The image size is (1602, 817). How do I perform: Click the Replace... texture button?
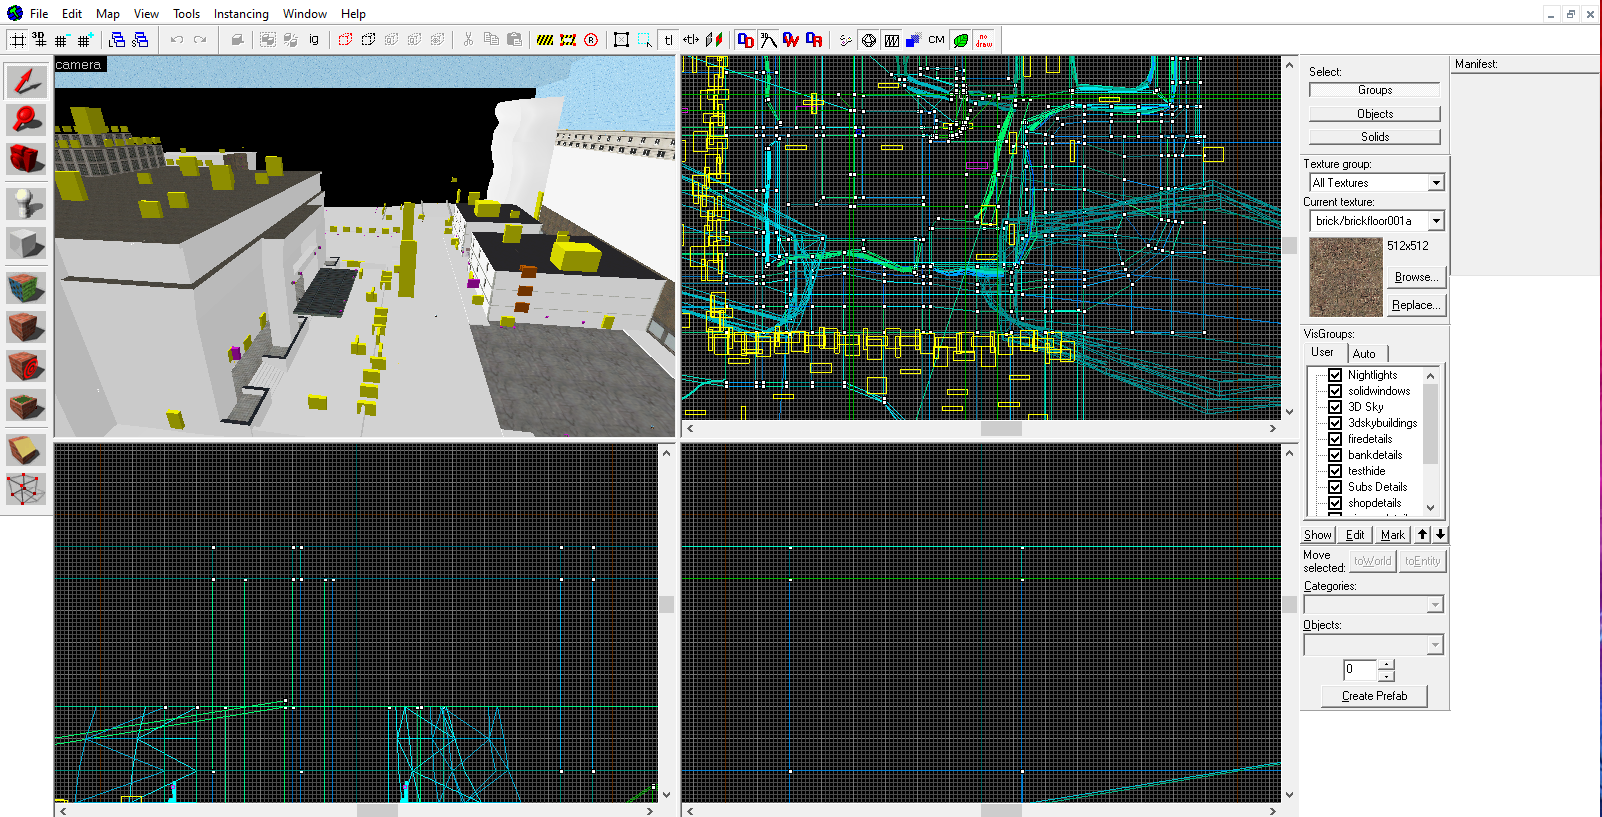(x=1415, y=305)
